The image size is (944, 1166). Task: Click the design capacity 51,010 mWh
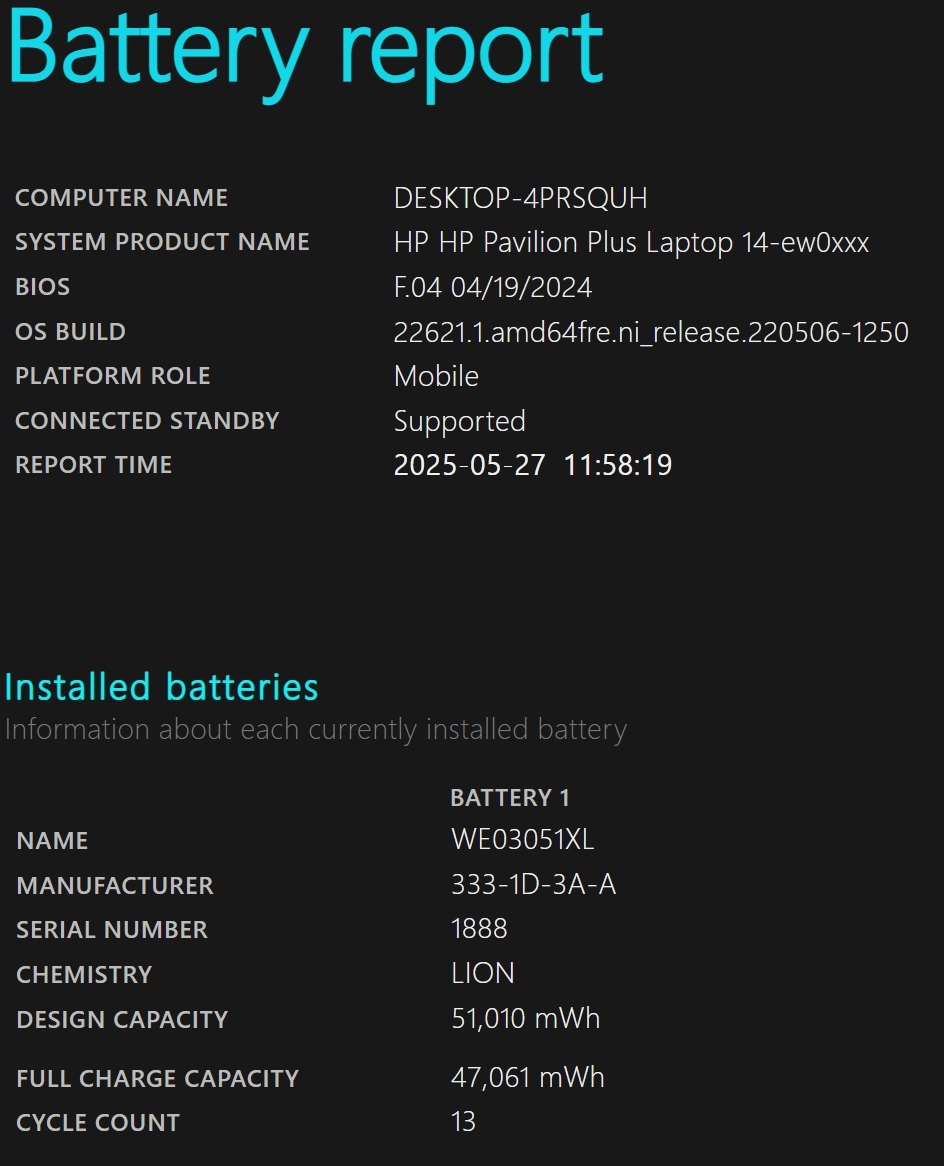tap(525, 1018)
